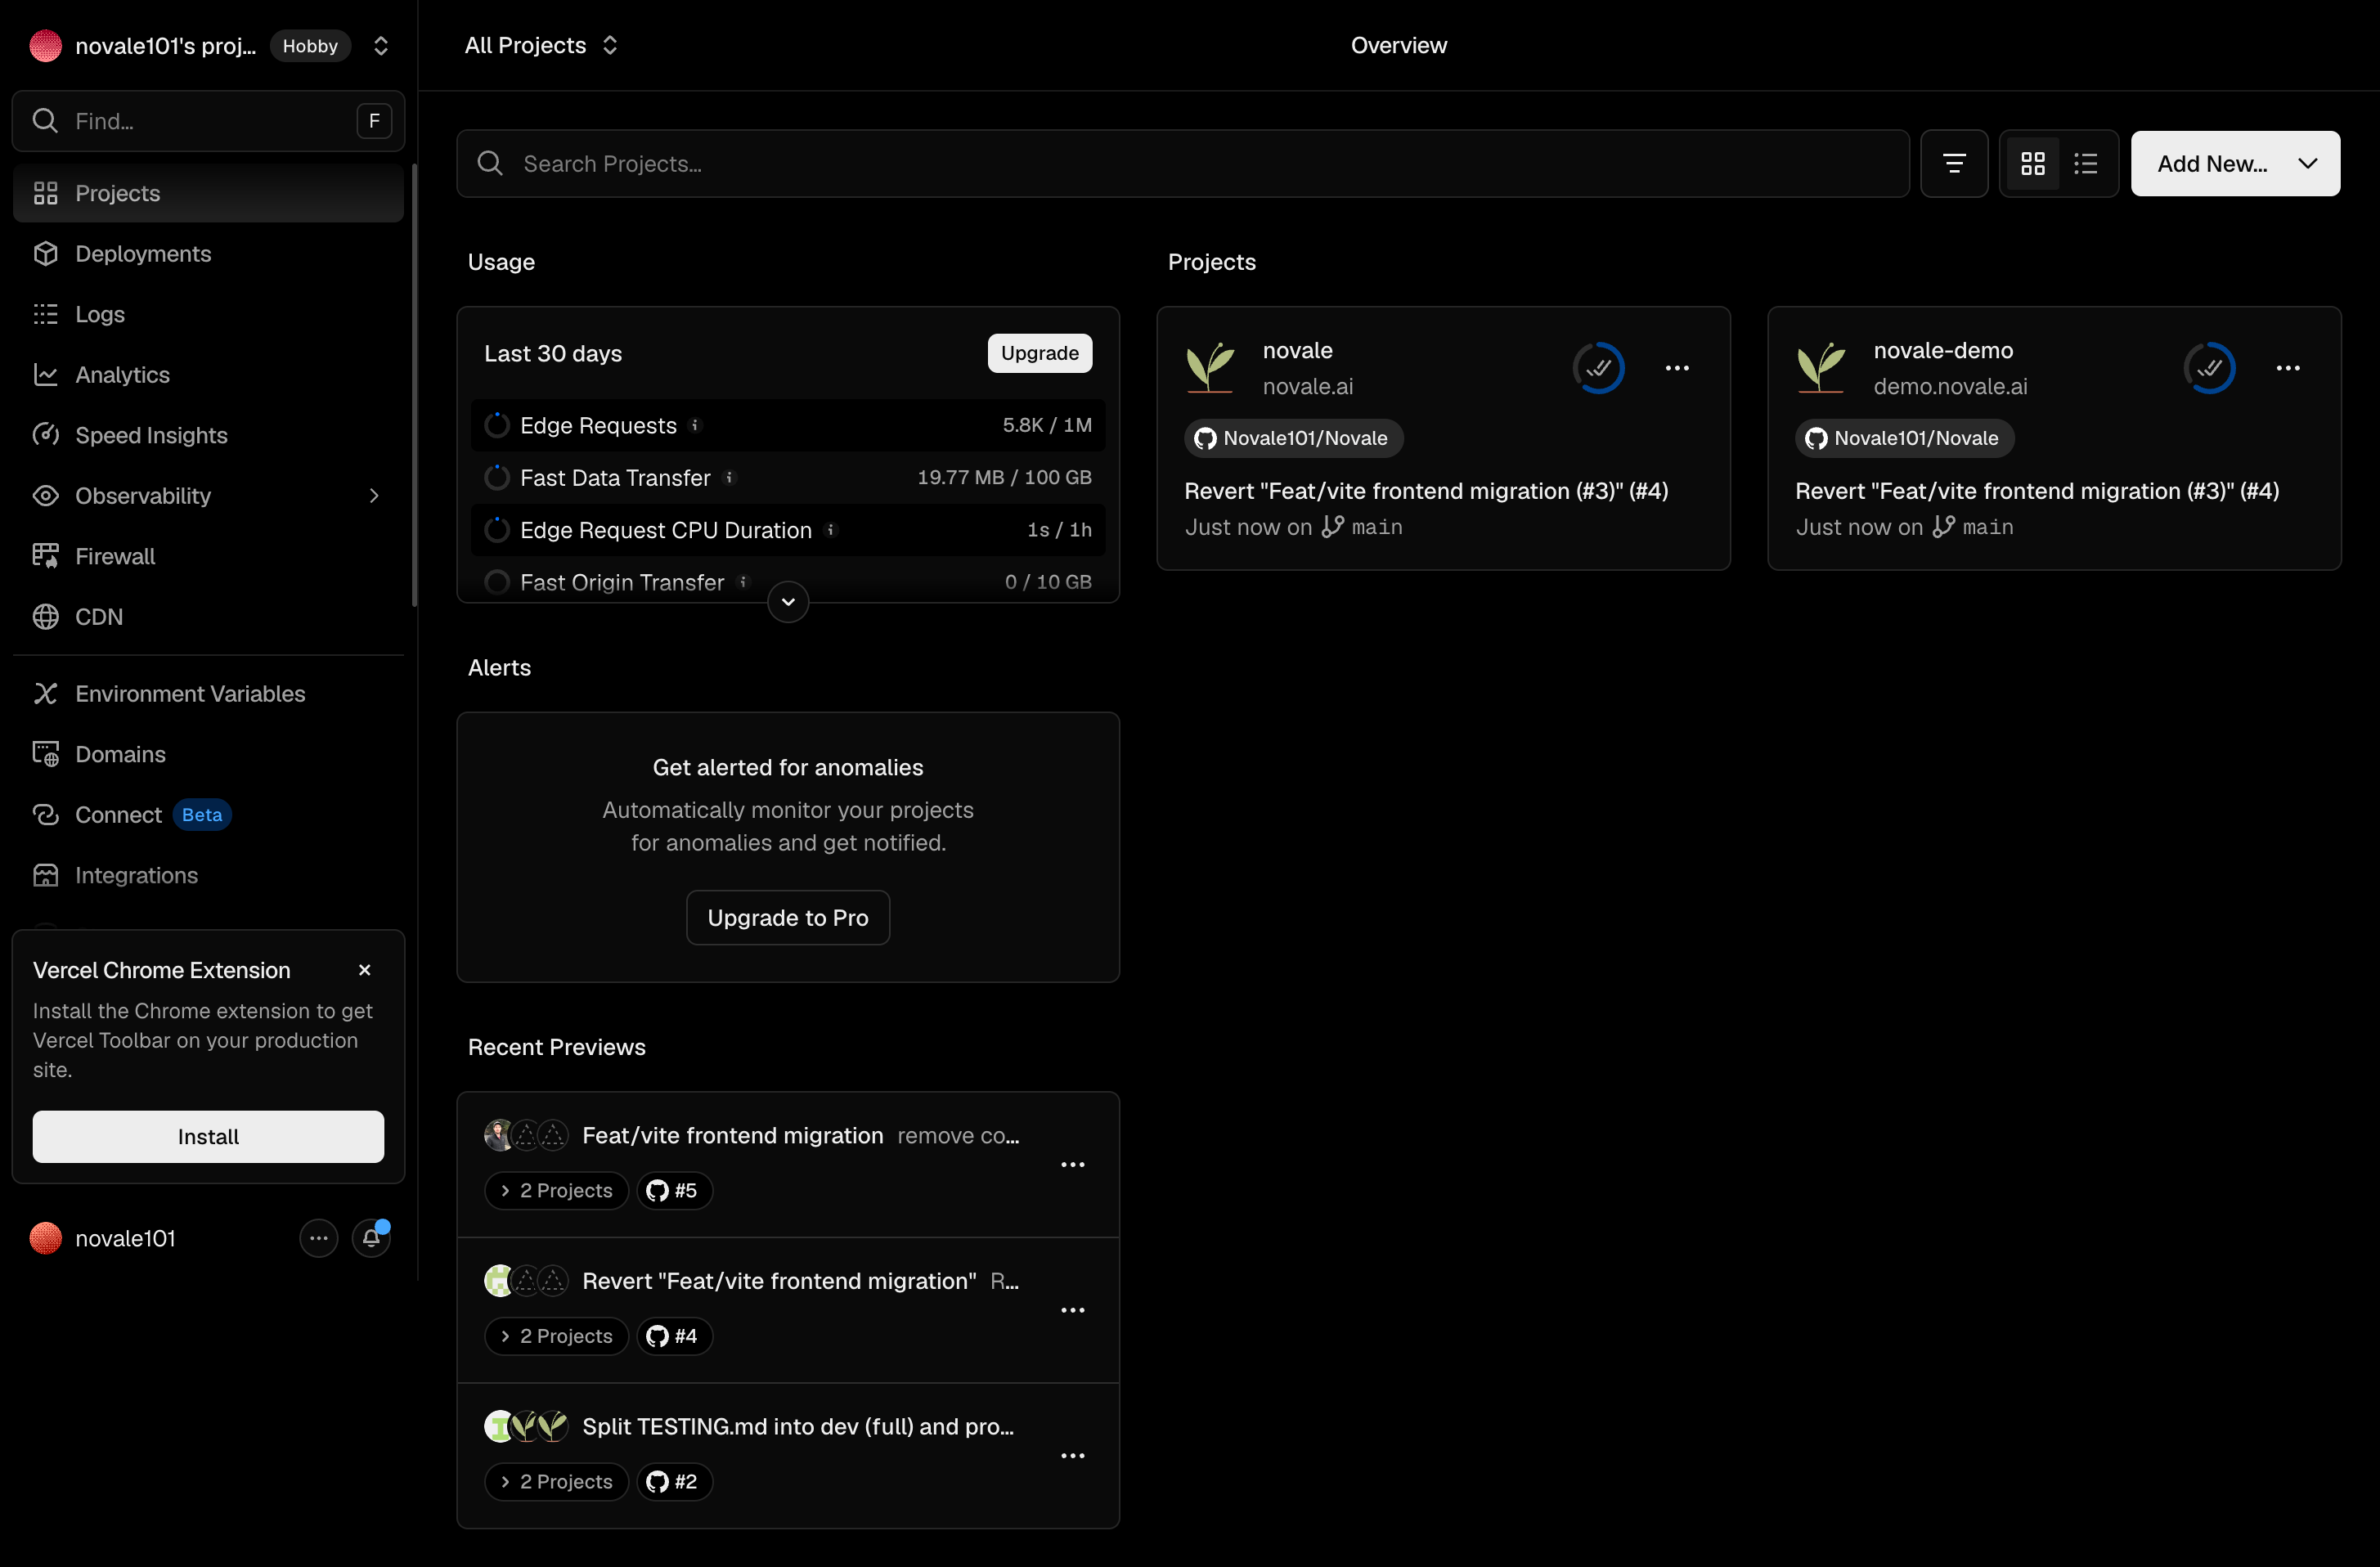The width and height of the screenshot is (2380, 1567).
Task: Click info icon next to Fast Data Transfer
Action: [x=729, y=477]
